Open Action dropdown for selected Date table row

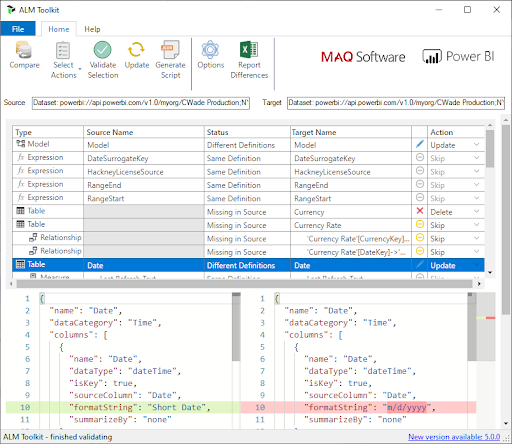[x=477, y=265]
